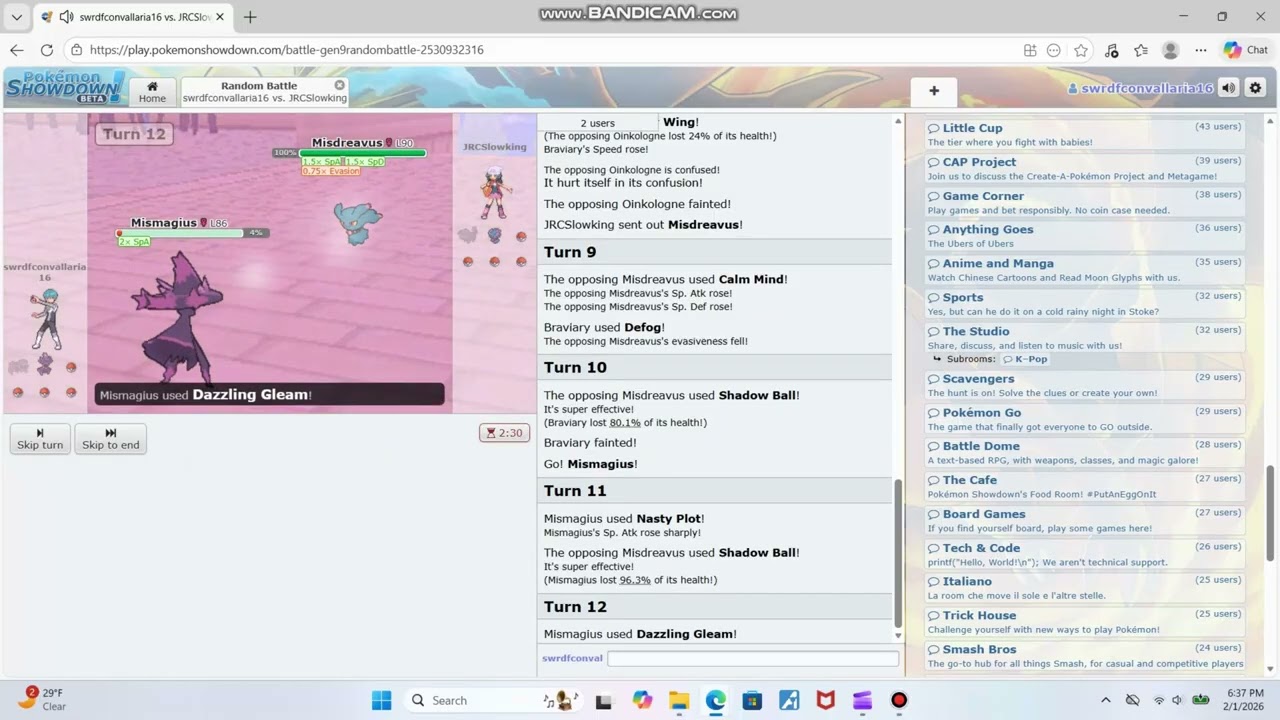Go to the Home tab
This screenshot has width=1280, height=720.
[152, 92]
